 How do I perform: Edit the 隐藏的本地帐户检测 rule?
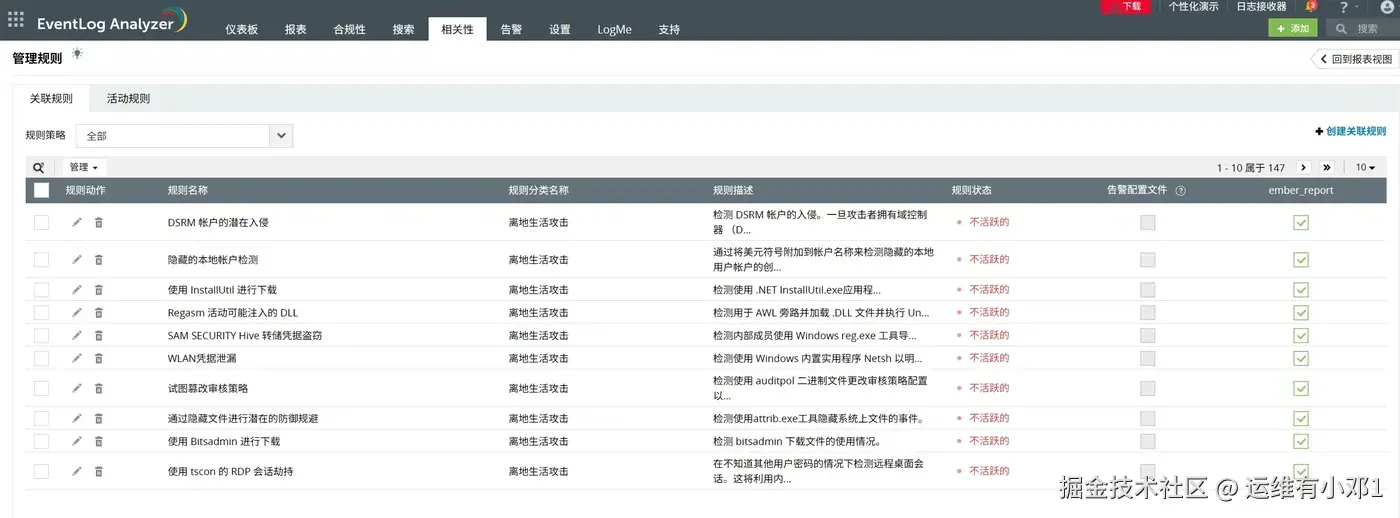(77, 259)
